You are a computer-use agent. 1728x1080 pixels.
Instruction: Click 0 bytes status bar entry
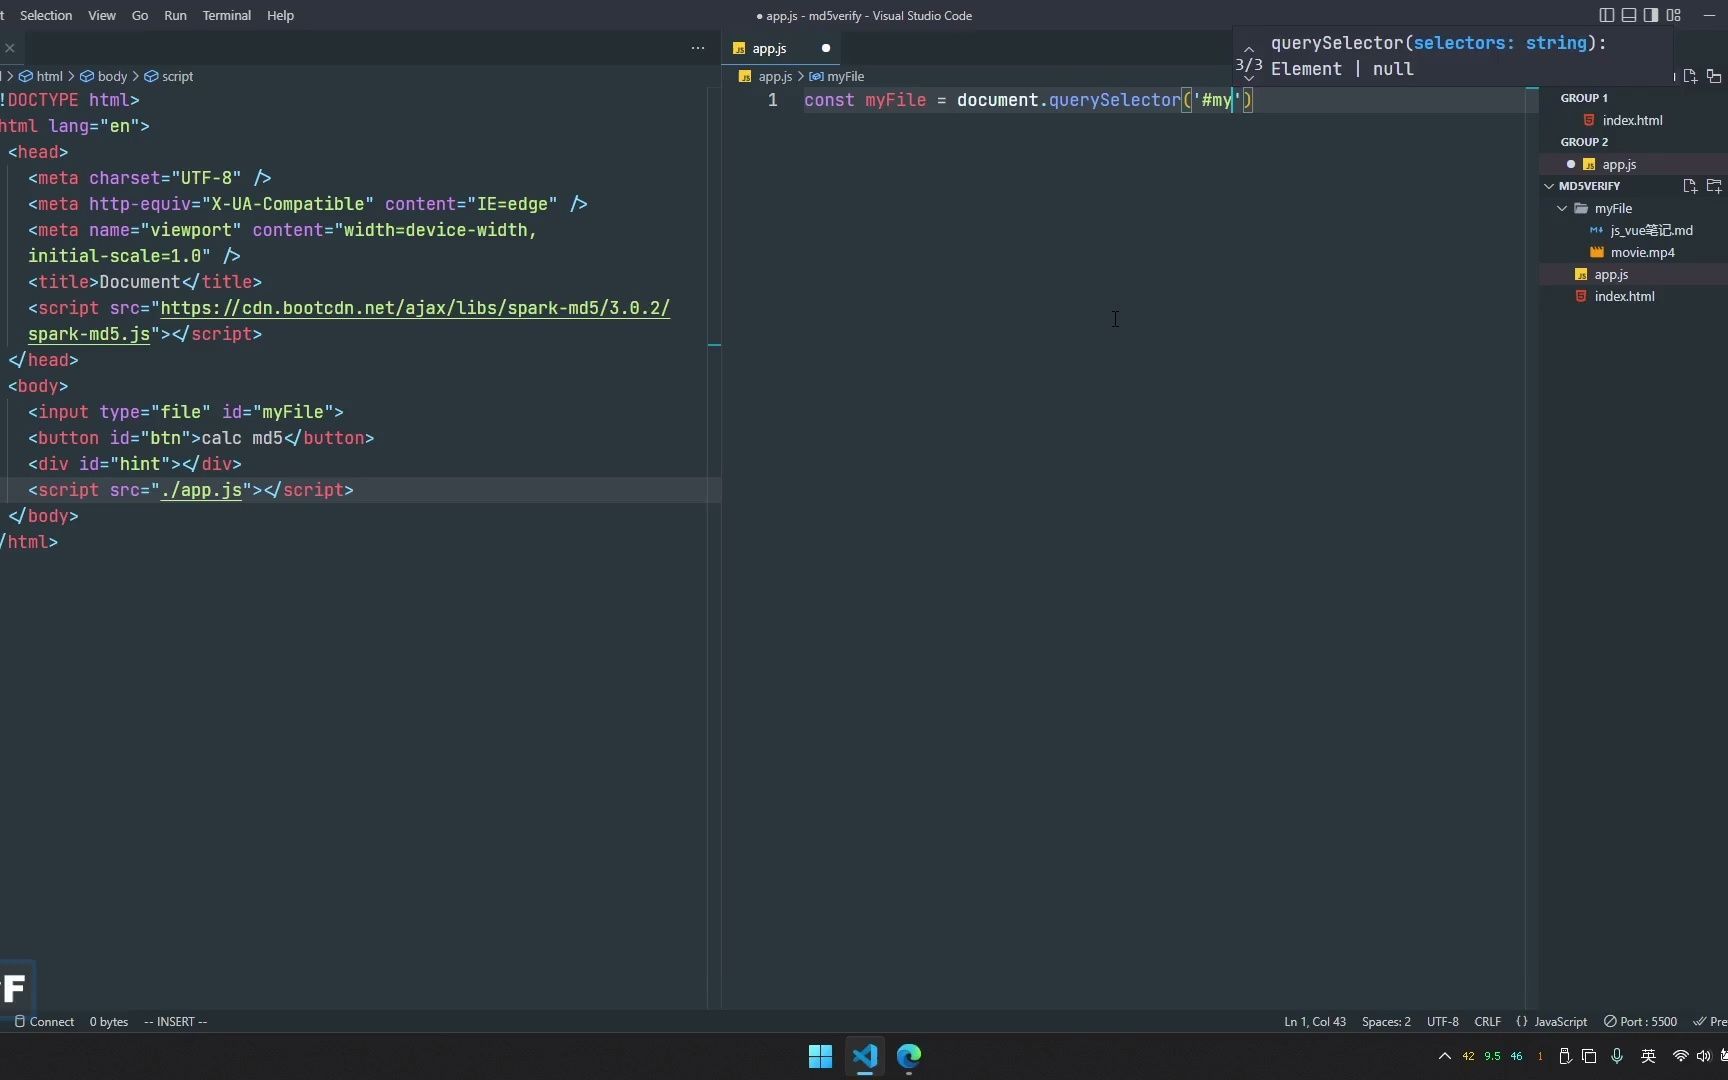pyautogui.click(x=109, y=1021)
